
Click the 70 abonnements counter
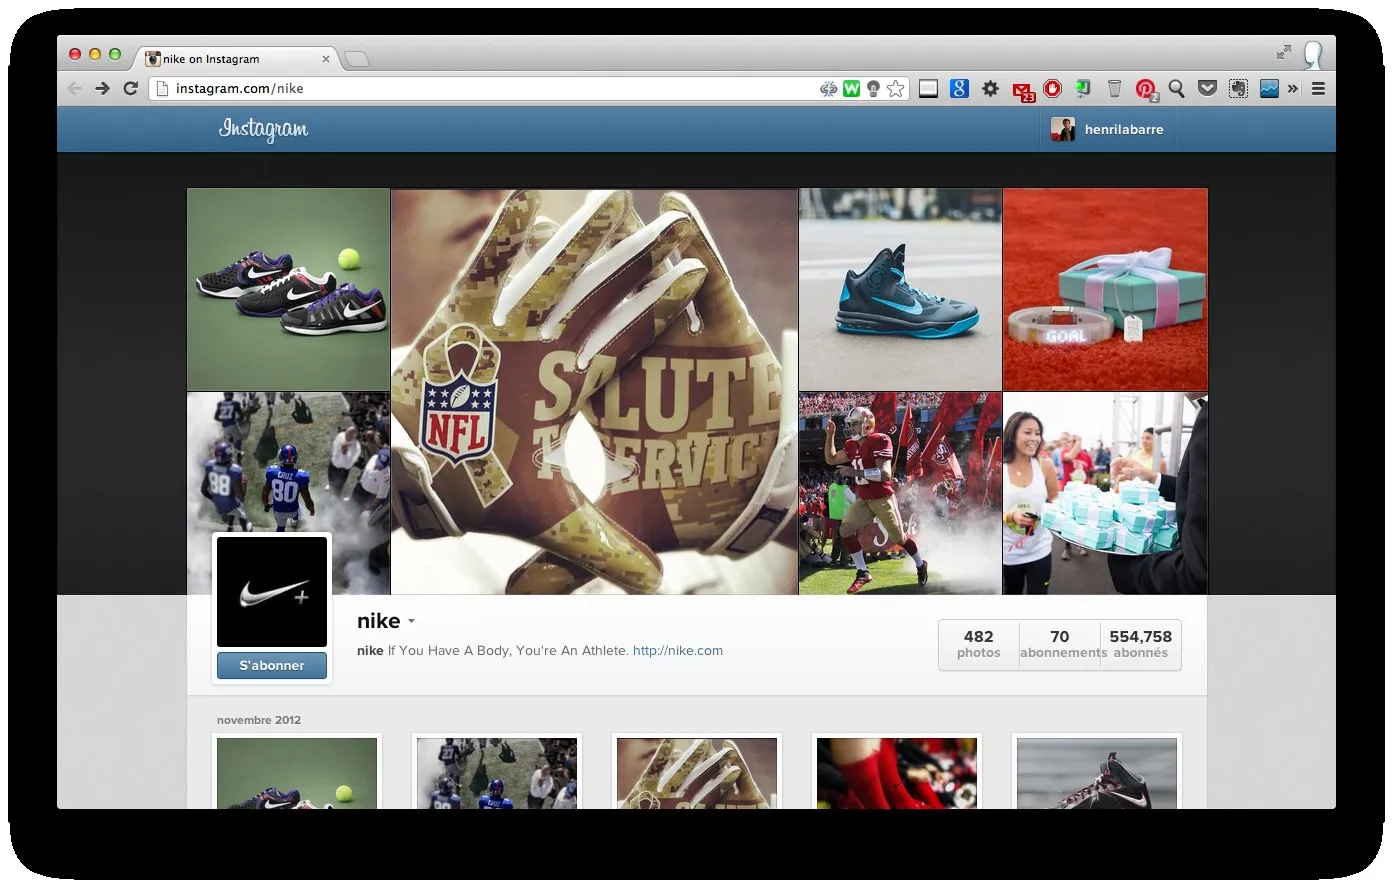[1060, 645]
